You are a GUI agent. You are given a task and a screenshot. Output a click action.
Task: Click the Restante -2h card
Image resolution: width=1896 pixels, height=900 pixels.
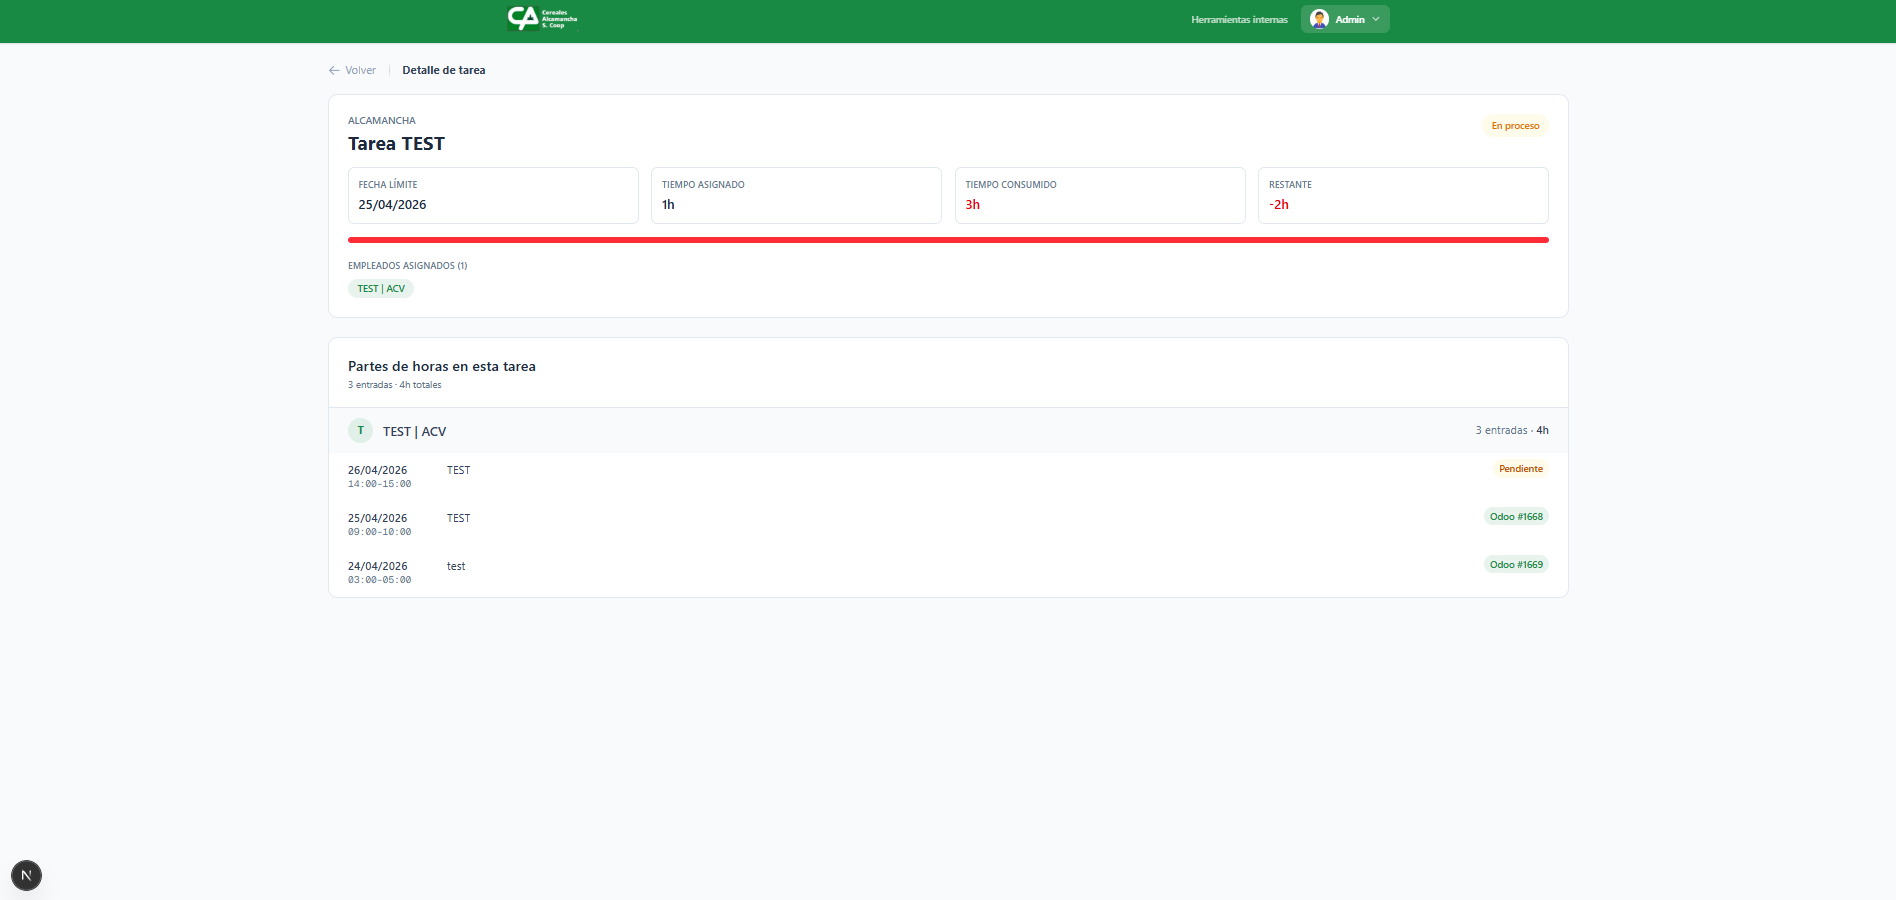1402,196
